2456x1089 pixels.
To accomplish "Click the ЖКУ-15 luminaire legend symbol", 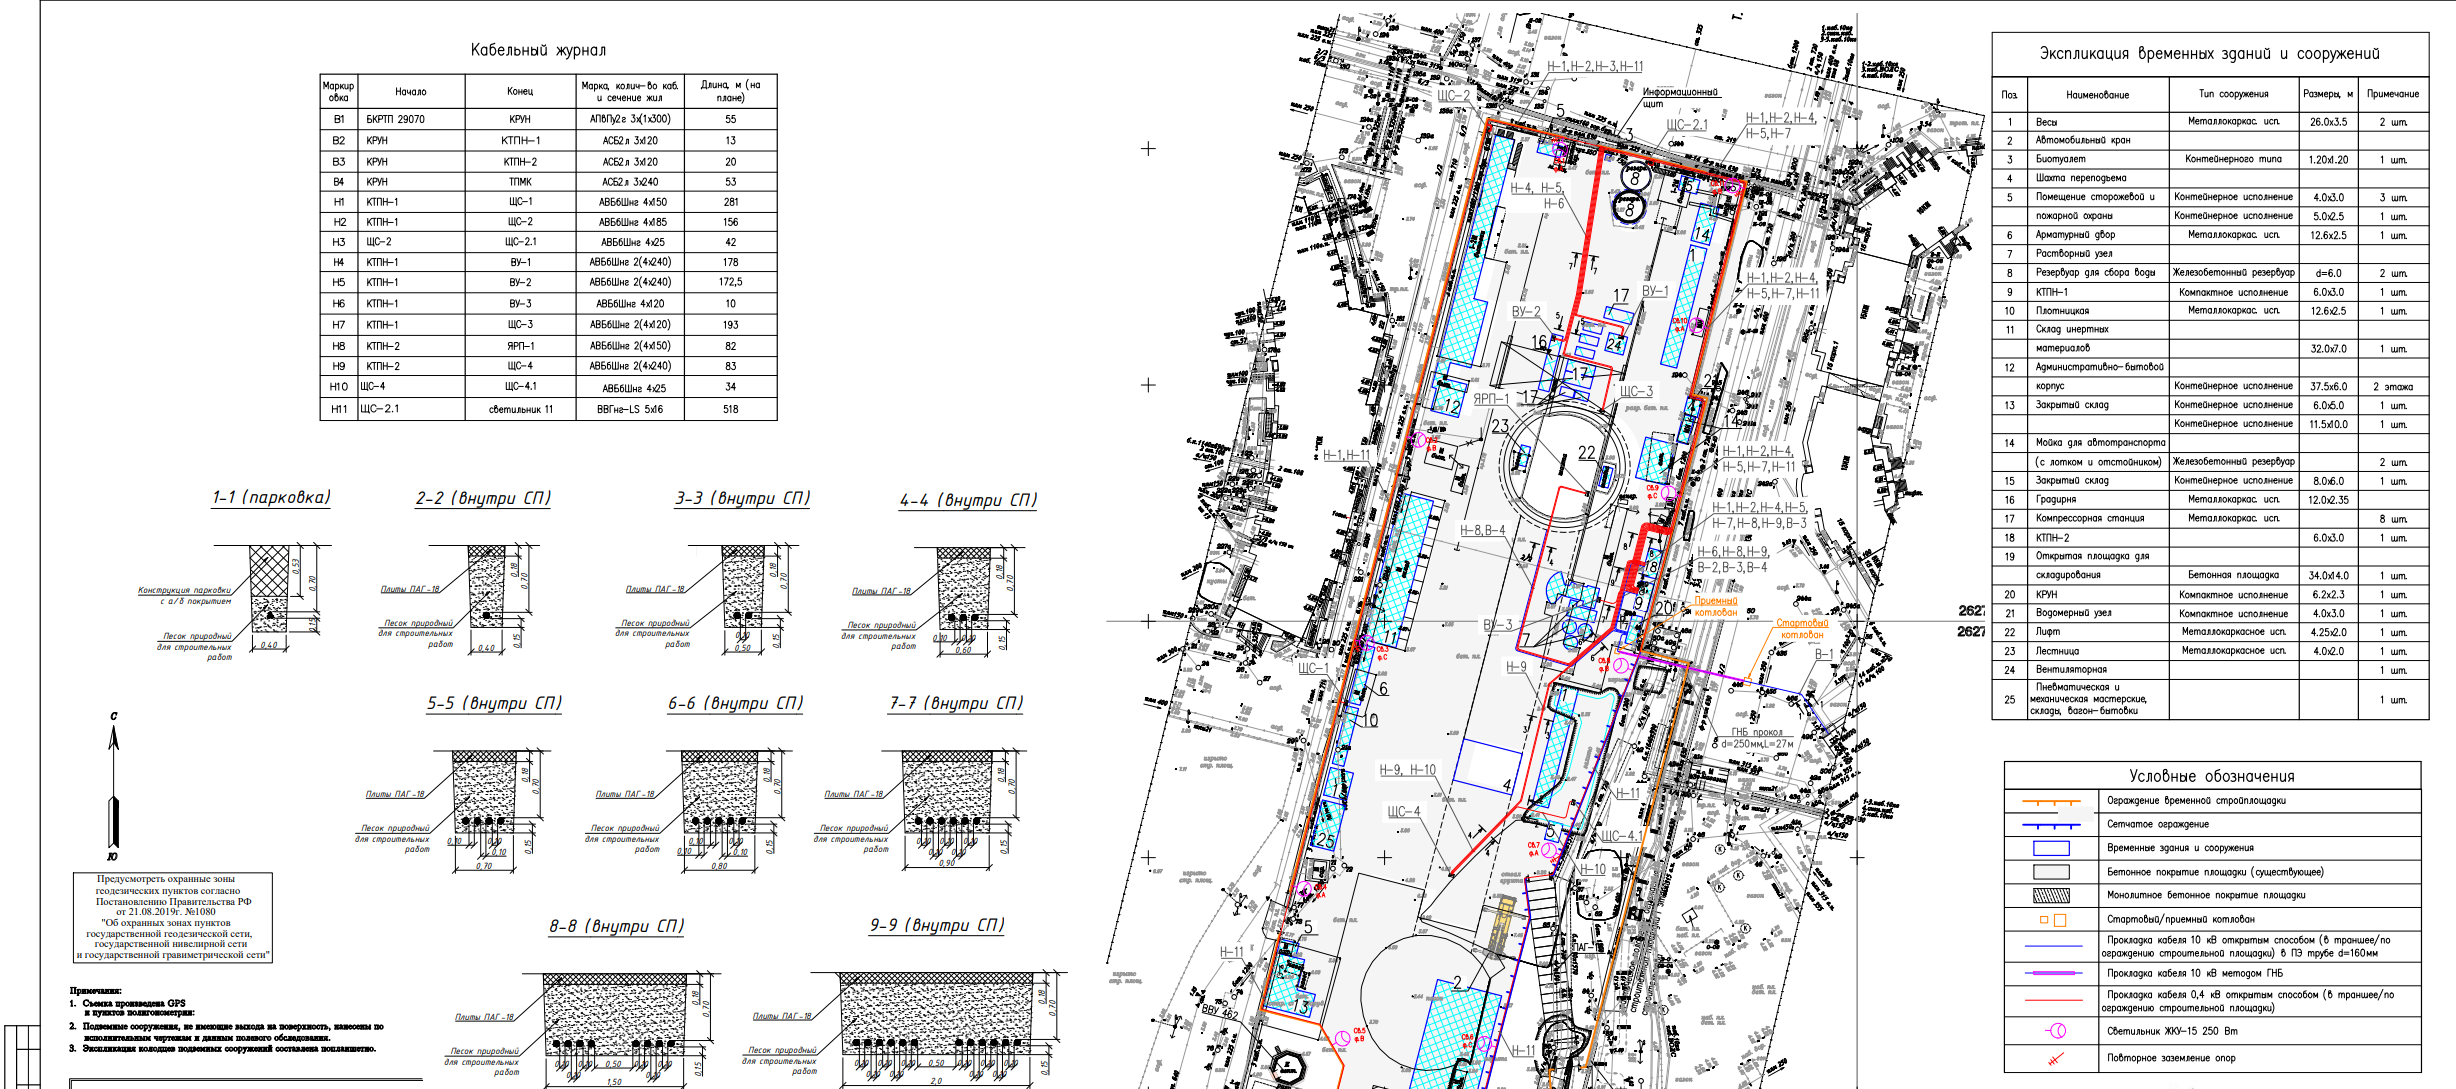I will coord(2056,1031).
